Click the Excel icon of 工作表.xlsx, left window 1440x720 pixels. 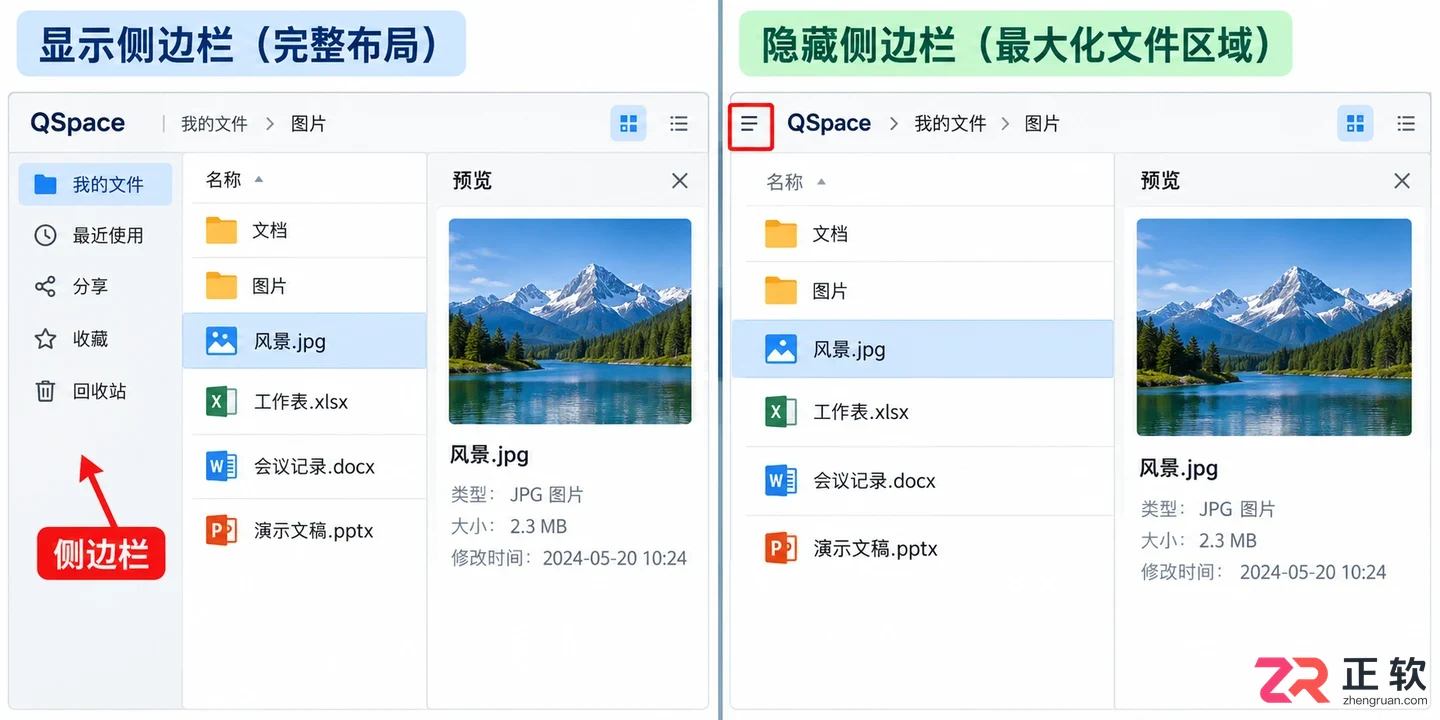(x=221, y=402)
